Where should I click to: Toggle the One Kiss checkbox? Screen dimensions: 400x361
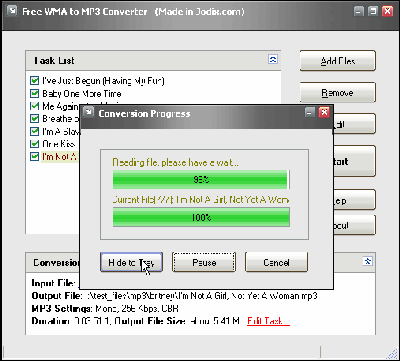34,144
